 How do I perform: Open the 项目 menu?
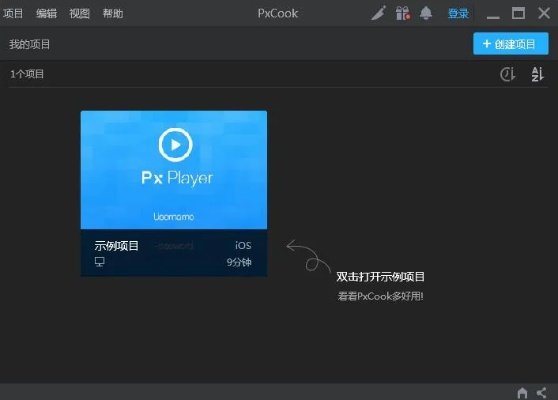coord(13,14)
